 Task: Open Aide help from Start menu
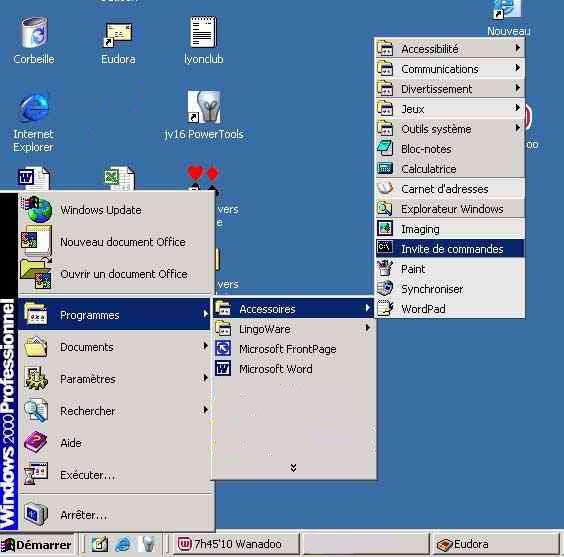[x=114, y=443]
